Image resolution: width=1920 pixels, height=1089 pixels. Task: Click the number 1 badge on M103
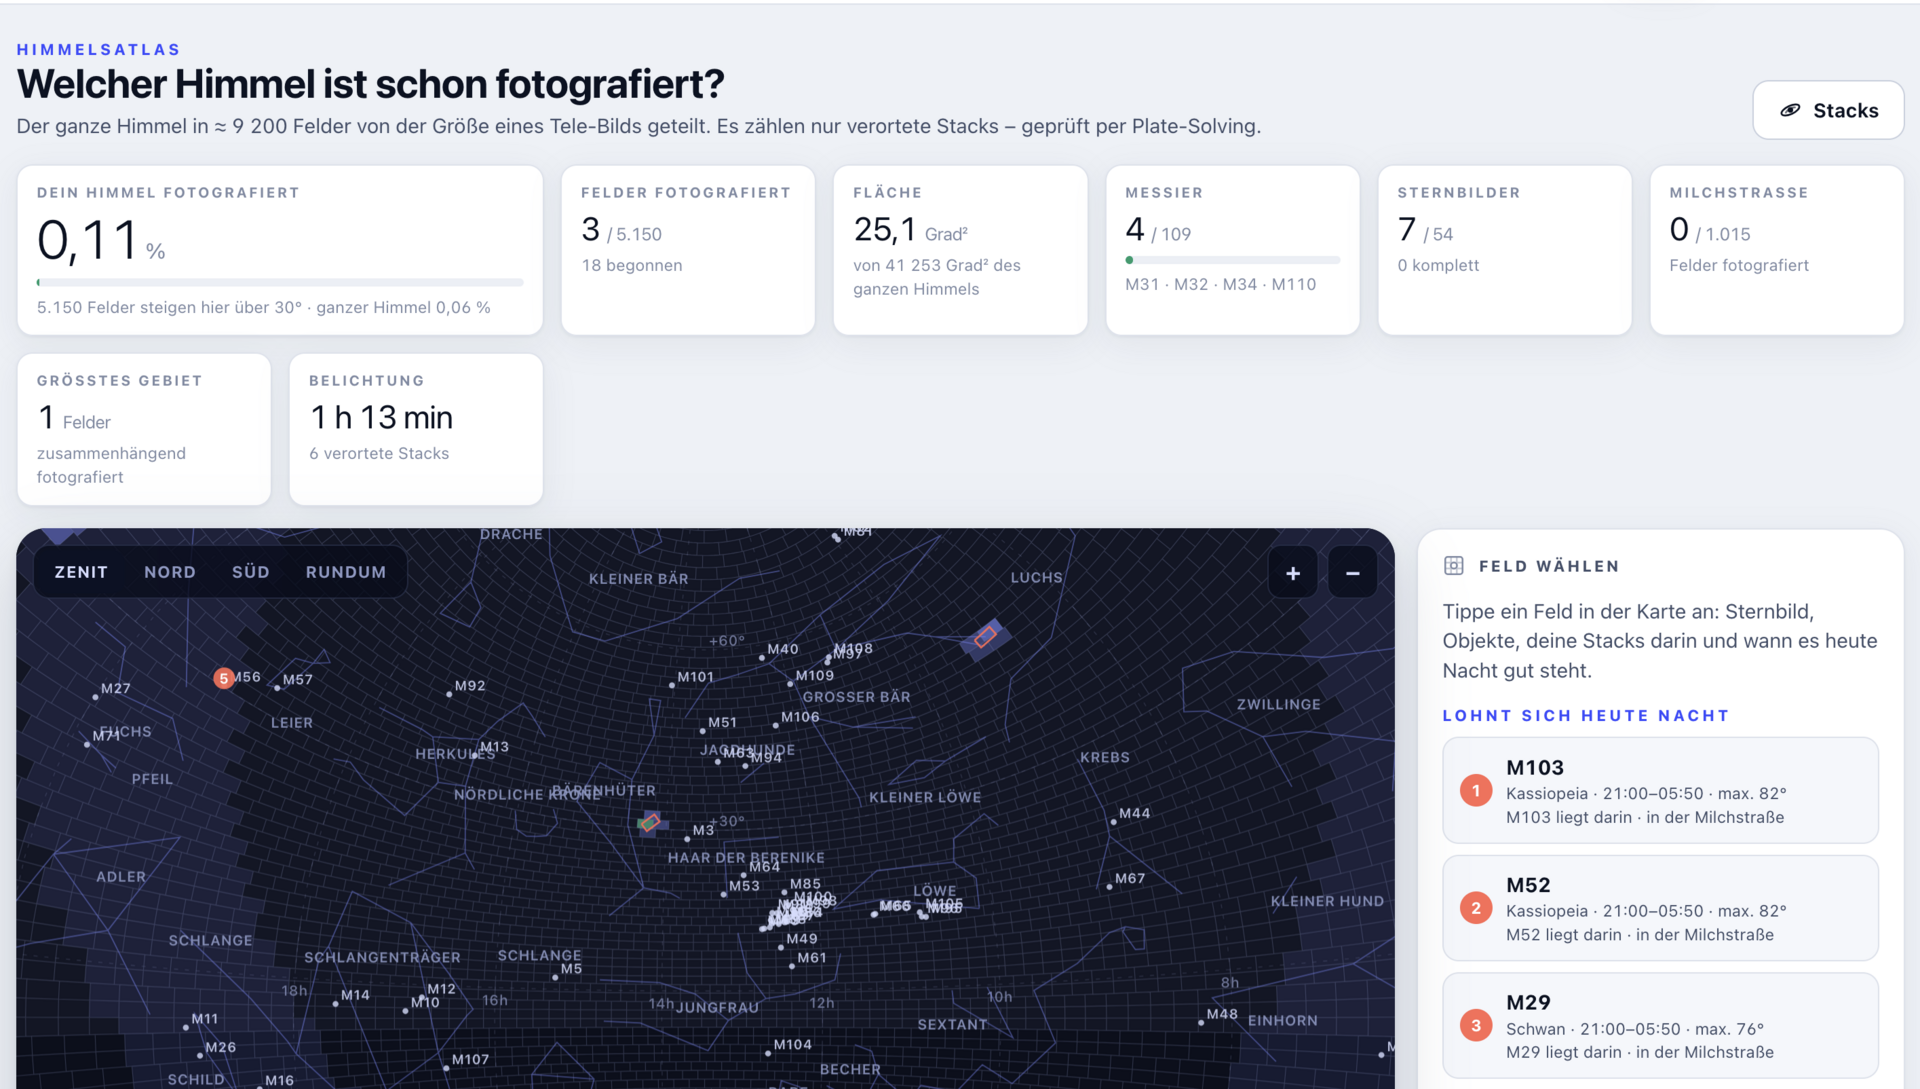(x=1476, y=791)
